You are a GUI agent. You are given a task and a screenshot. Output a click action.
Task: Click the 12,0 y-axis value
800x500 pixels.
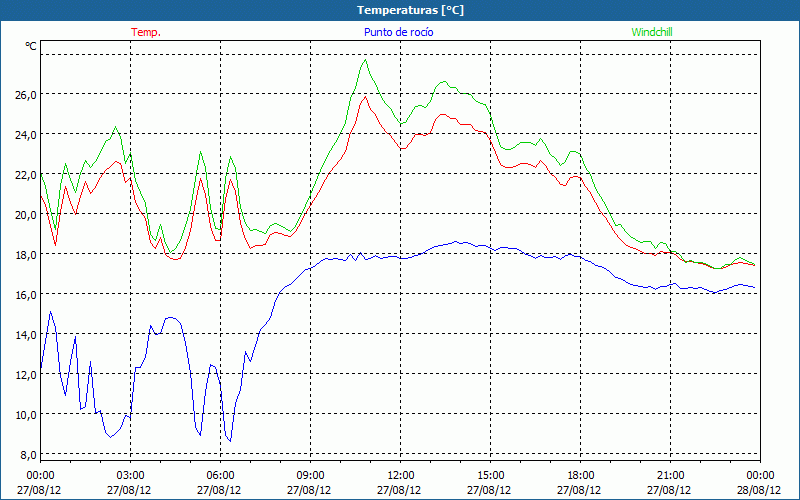point(26,375)
